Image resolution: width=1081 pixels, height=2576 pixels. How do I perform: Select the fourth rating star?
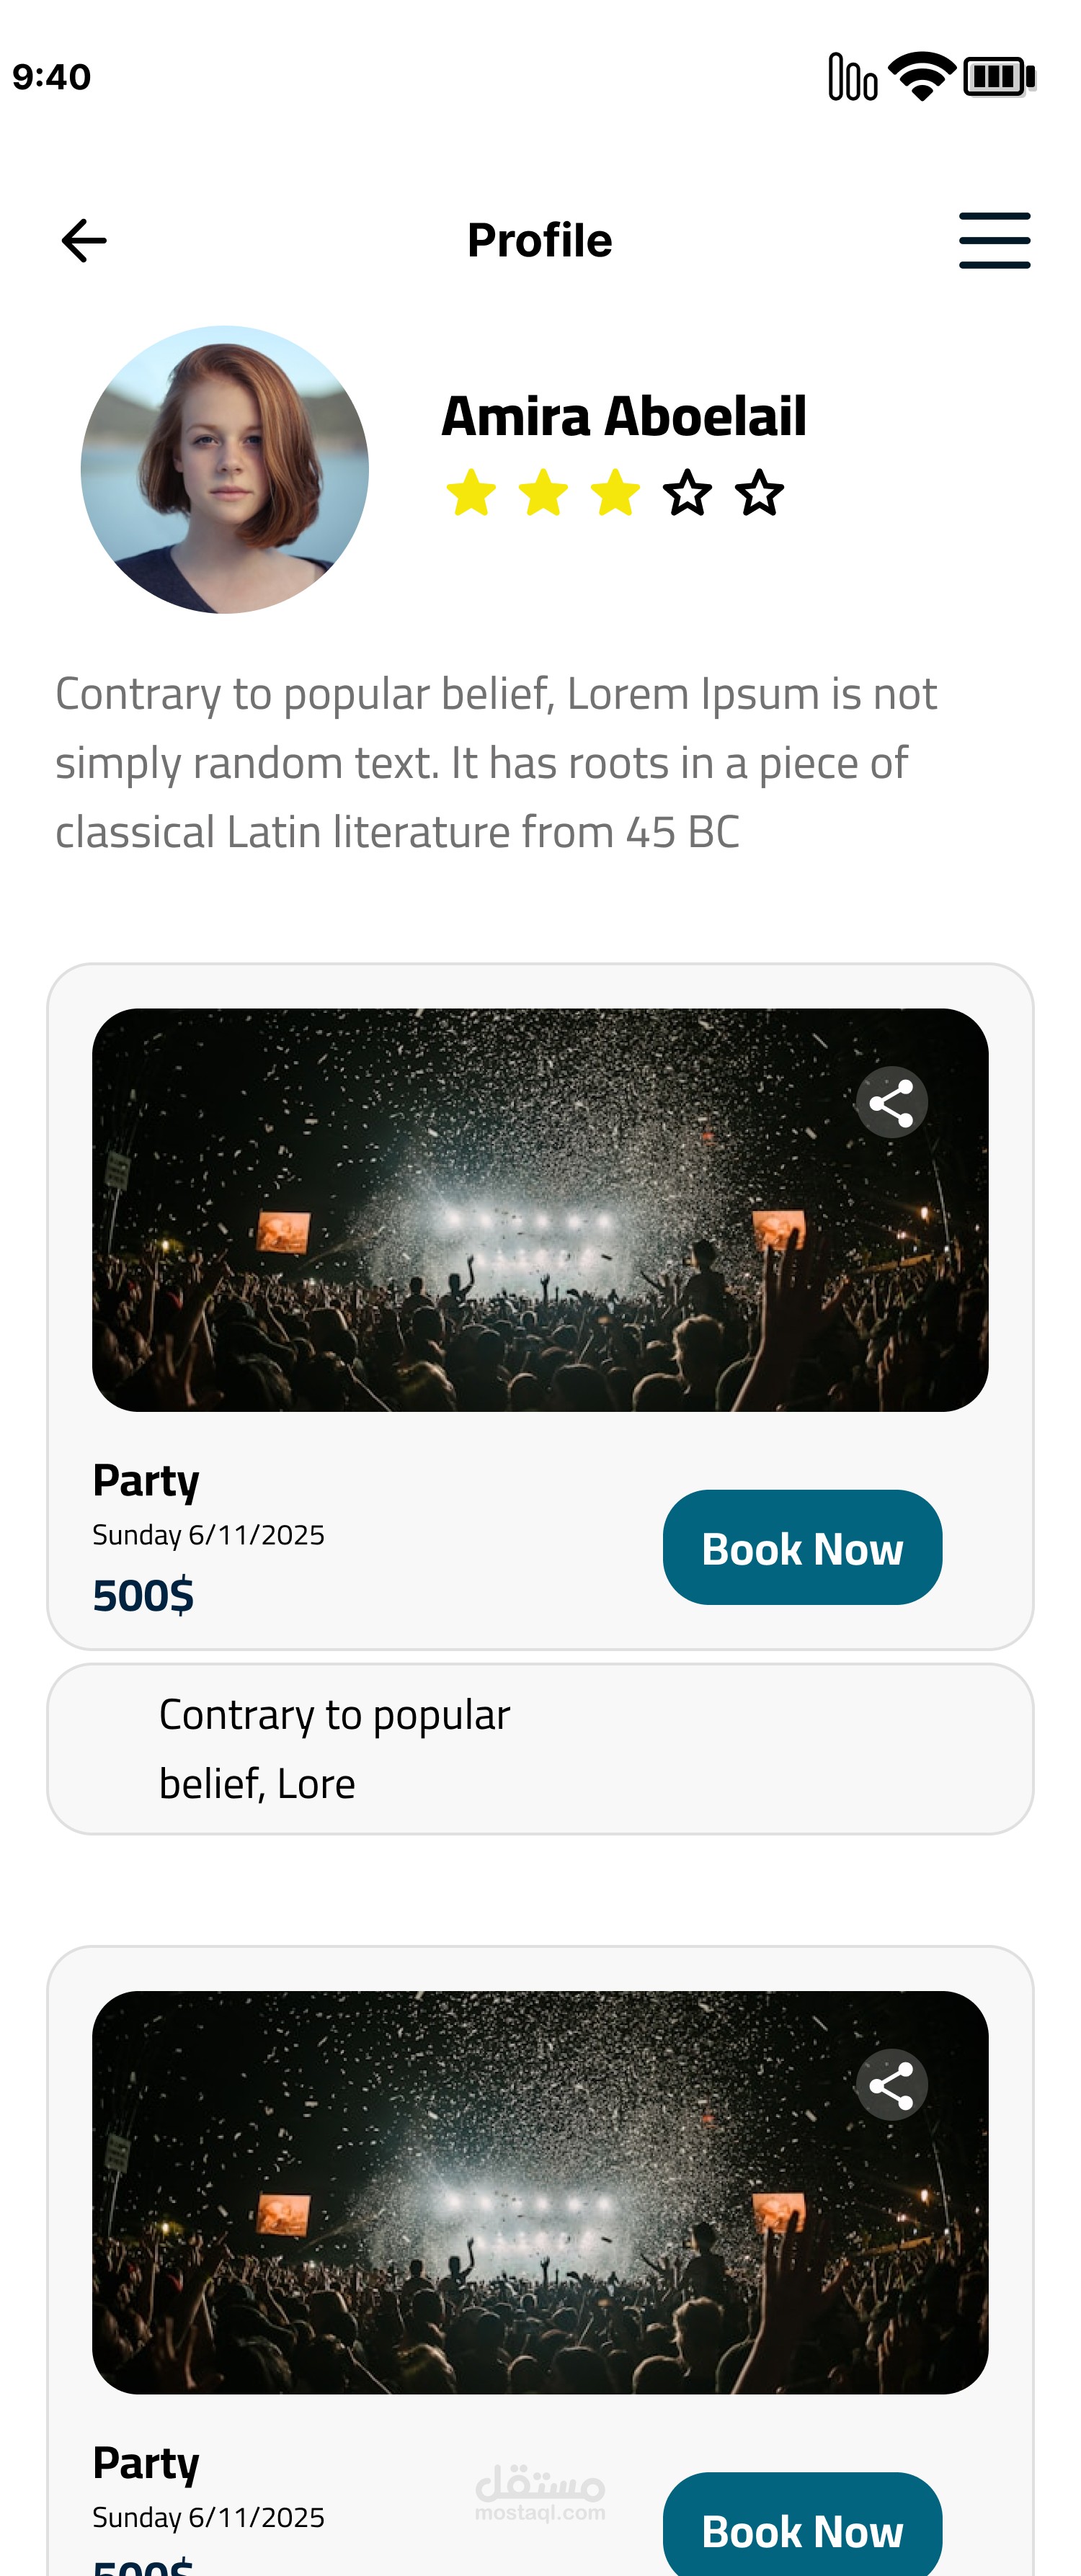point(688,493)
